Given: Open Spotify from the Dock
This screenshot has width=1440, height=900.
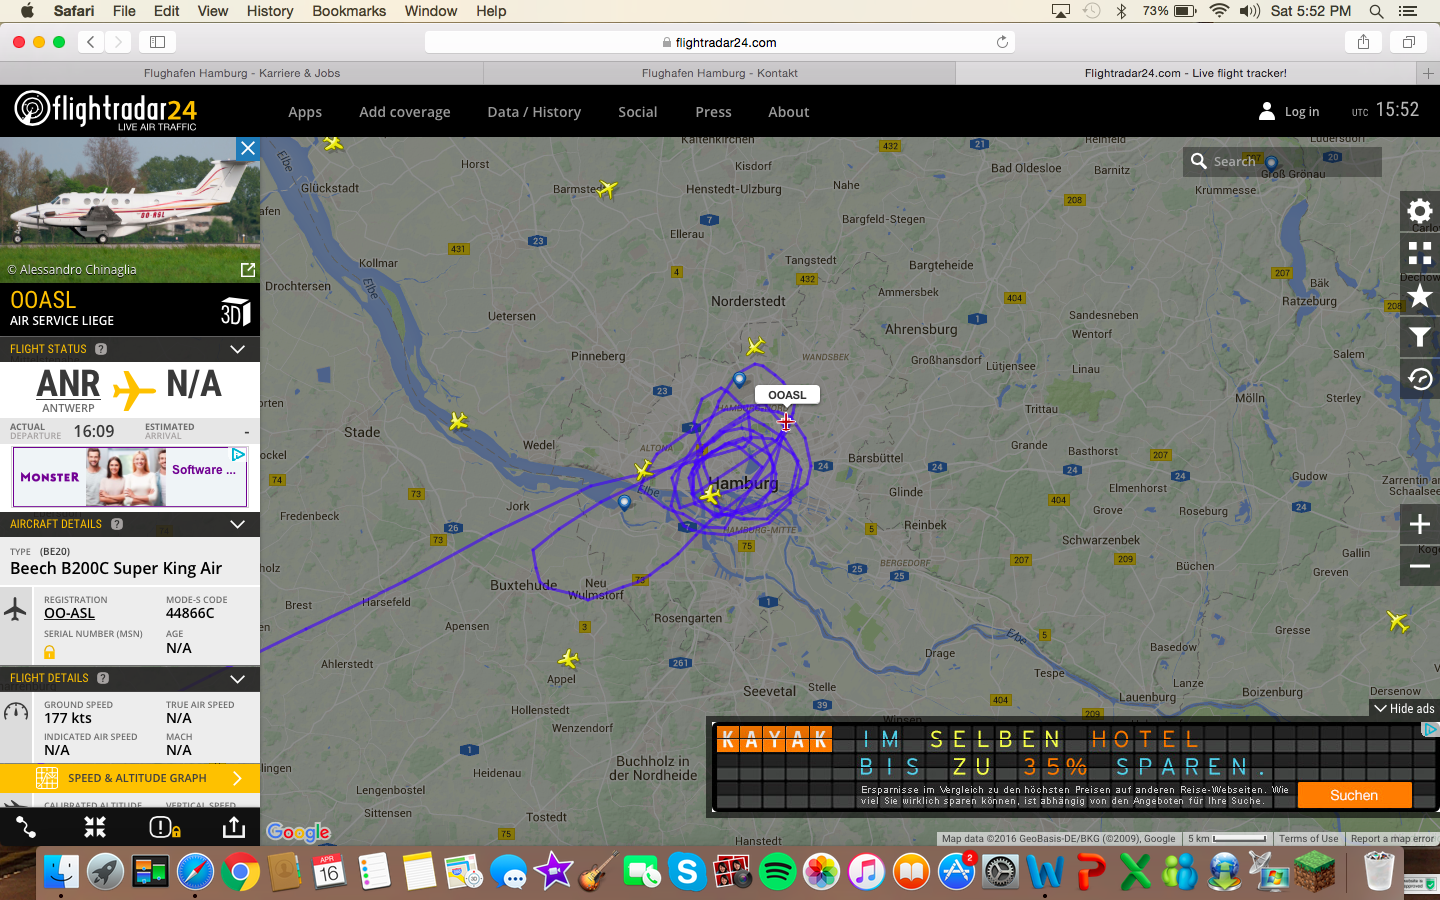Looking at the screenshot, I should [x=777, y=872].
